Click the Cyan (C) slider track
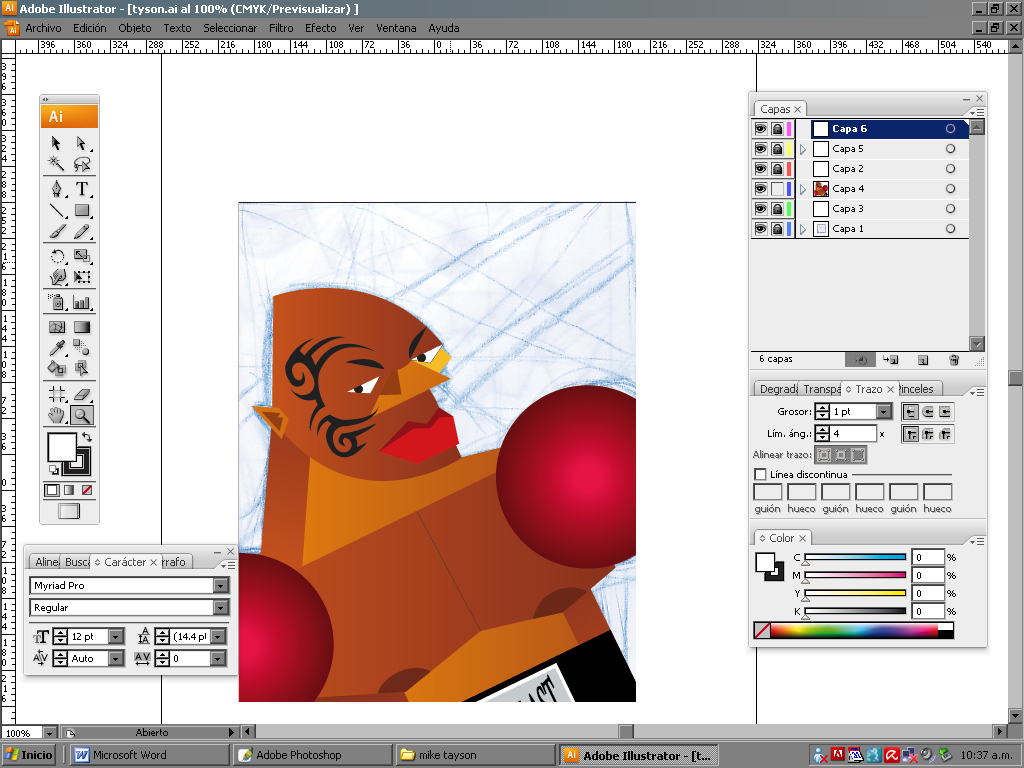 [855, 557]
